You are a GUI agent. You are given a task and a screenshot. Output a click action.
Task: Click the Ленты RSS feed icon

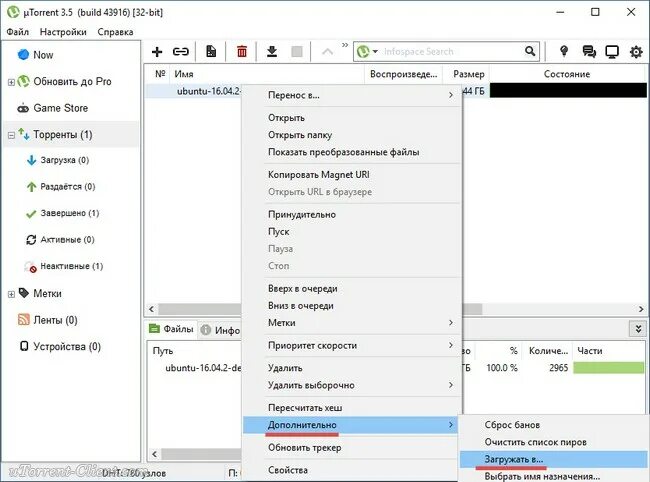pyautogui.click(x=24, y=319)
